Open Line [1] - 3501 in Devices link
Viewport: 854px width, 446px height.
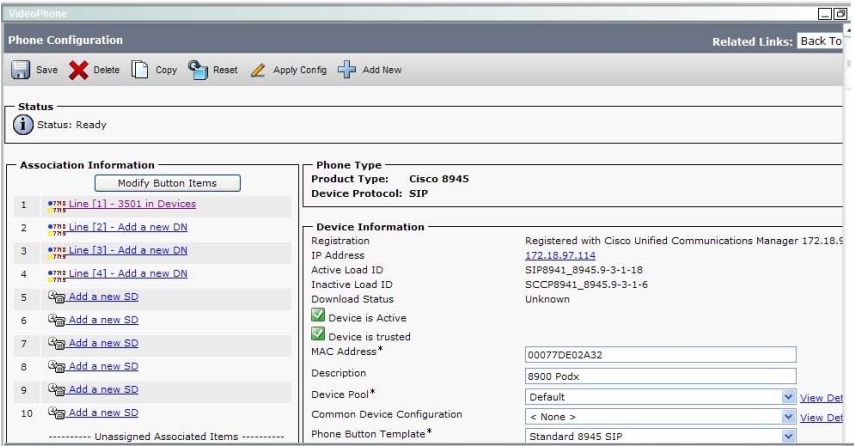coord(132,204)
